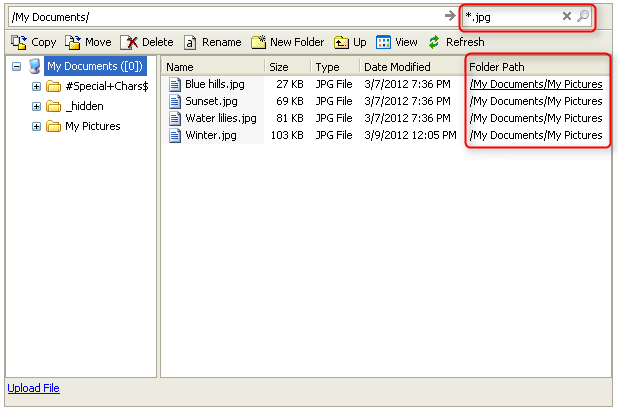The width and height of the screenshot is (618, 411).
Task: Open Blue hills.jpg folder path link
Action: pos(536,84)
